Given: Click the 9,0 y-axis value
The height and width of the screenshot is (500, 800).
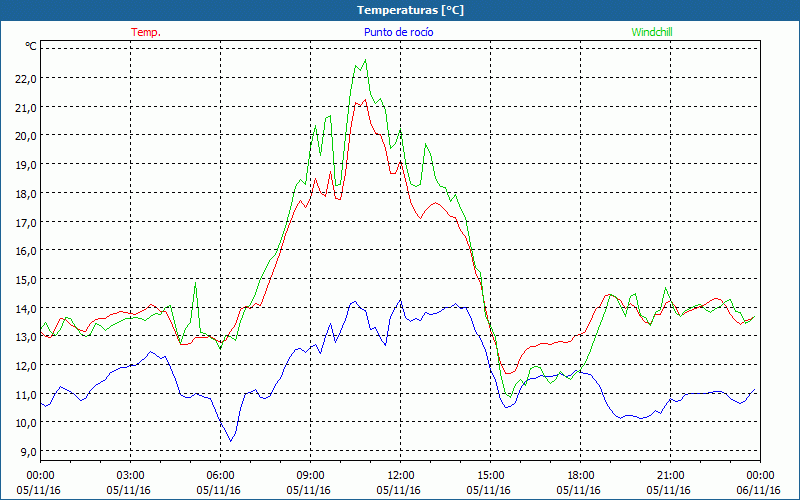Looking at the screenshot, I should (29, 452).
